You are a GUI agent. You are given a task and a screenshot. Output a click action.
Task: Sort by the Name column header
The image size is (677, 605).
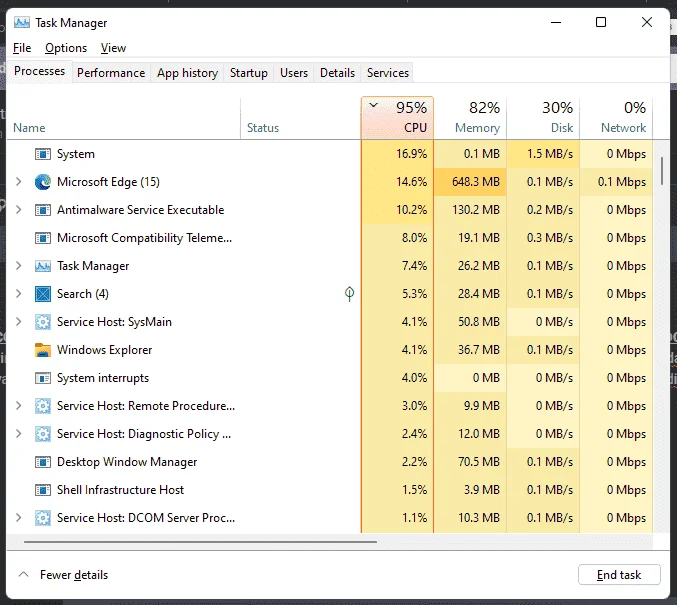[123, 118]
